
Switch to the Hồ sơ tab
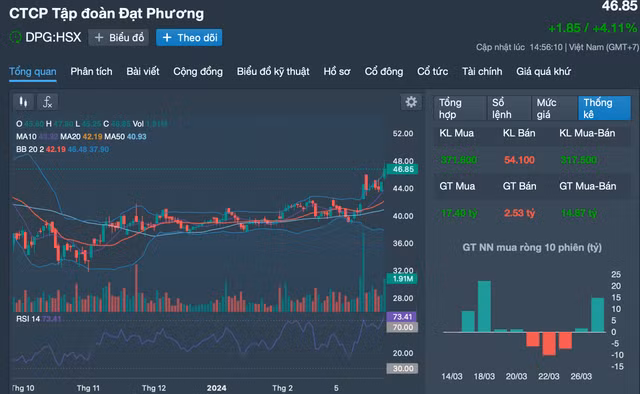pos(337,71)
